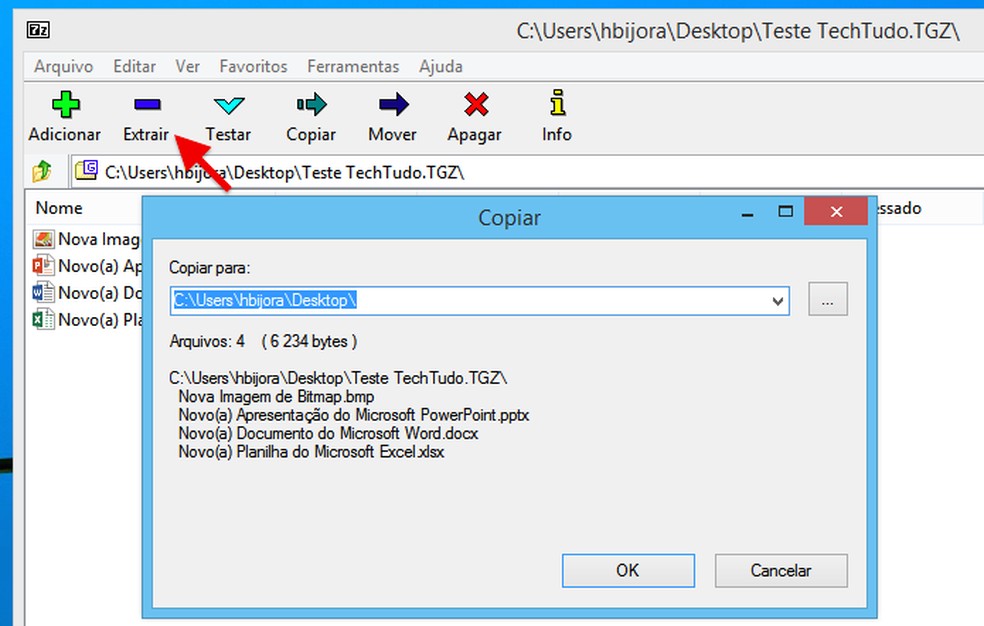This screenshot has height=626, width=984.
Task: Click inside the Copiar para path field
Action: [450, 300]
